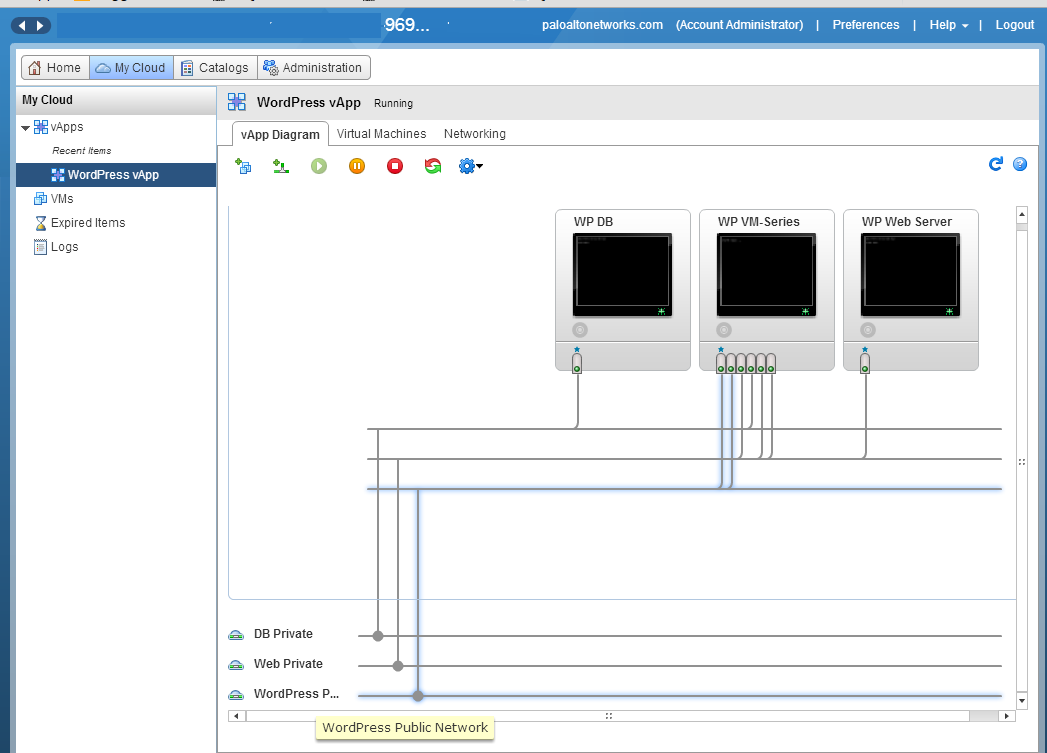
Task: Switch to the Virtual Machines tab
Action: point(381,134)
